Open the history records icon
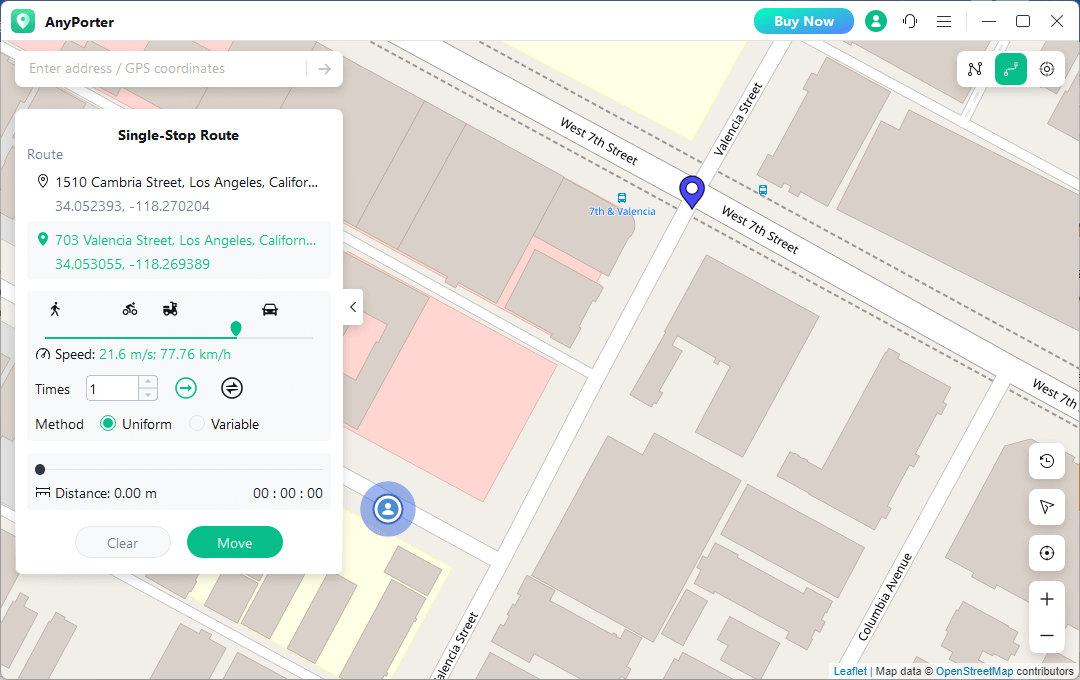Viewport: 1080px width, 680px height. [x=1047, y=461]
